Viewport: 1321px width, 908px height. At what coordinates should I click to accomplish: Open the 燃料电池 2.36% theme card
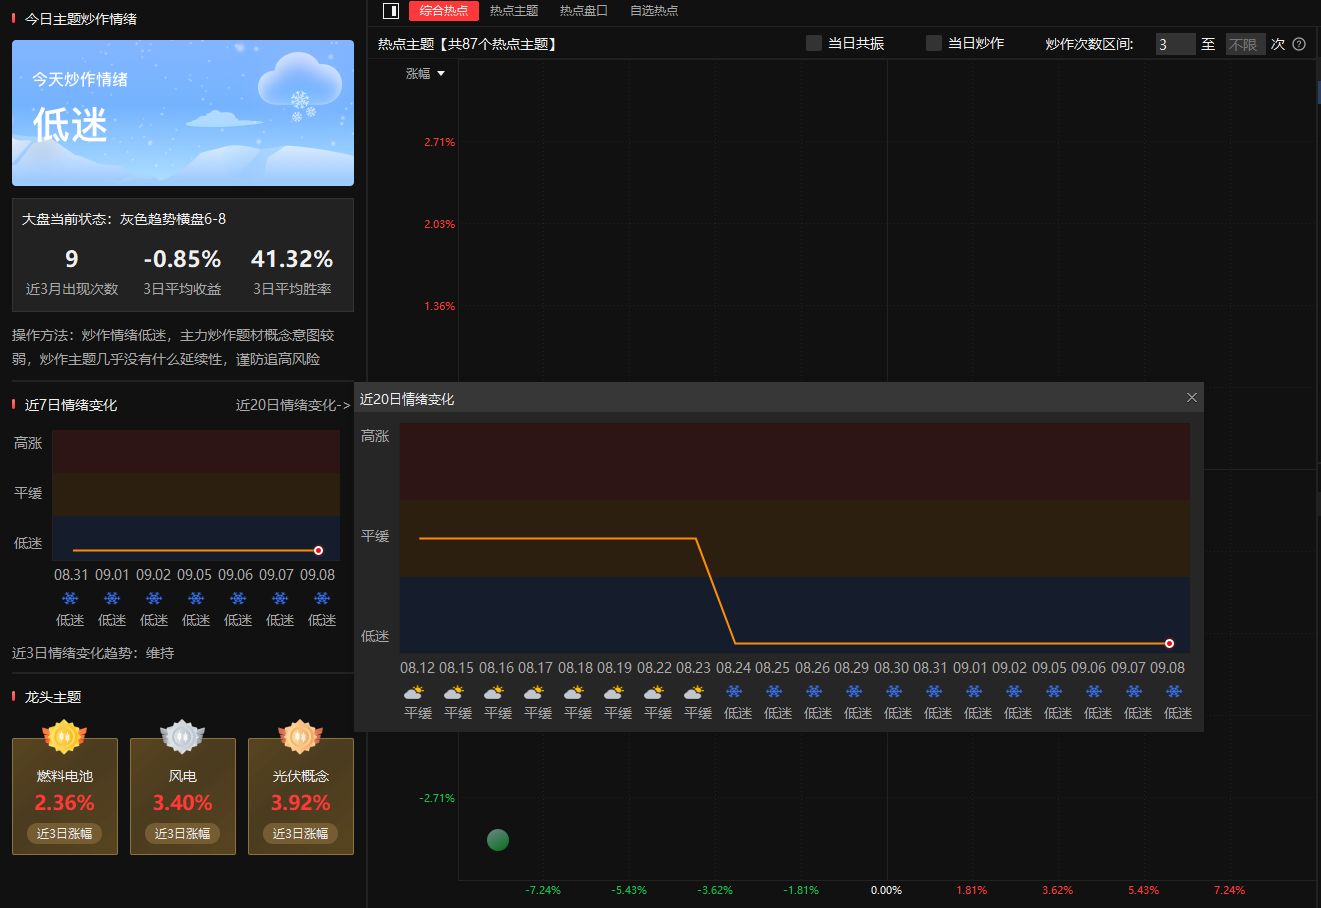(65, 796)
